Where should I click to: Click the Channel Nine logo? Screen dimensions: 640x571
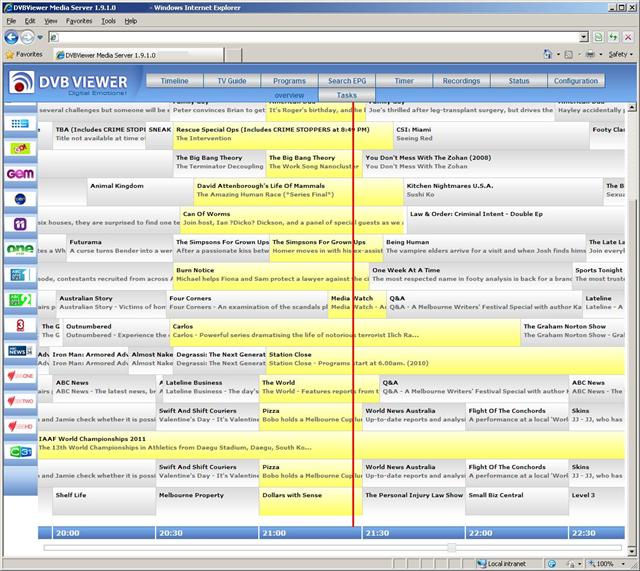pyautogui.click(x=20, y=123)
